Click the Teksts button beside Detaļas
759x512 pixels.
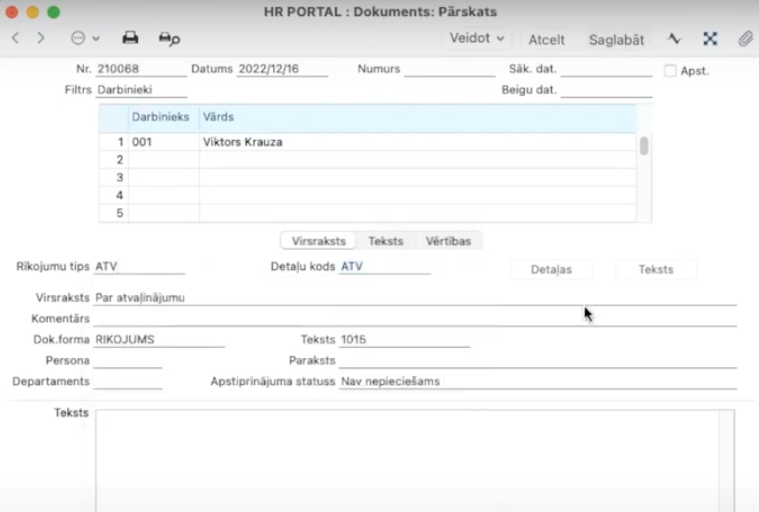(656, 269)
